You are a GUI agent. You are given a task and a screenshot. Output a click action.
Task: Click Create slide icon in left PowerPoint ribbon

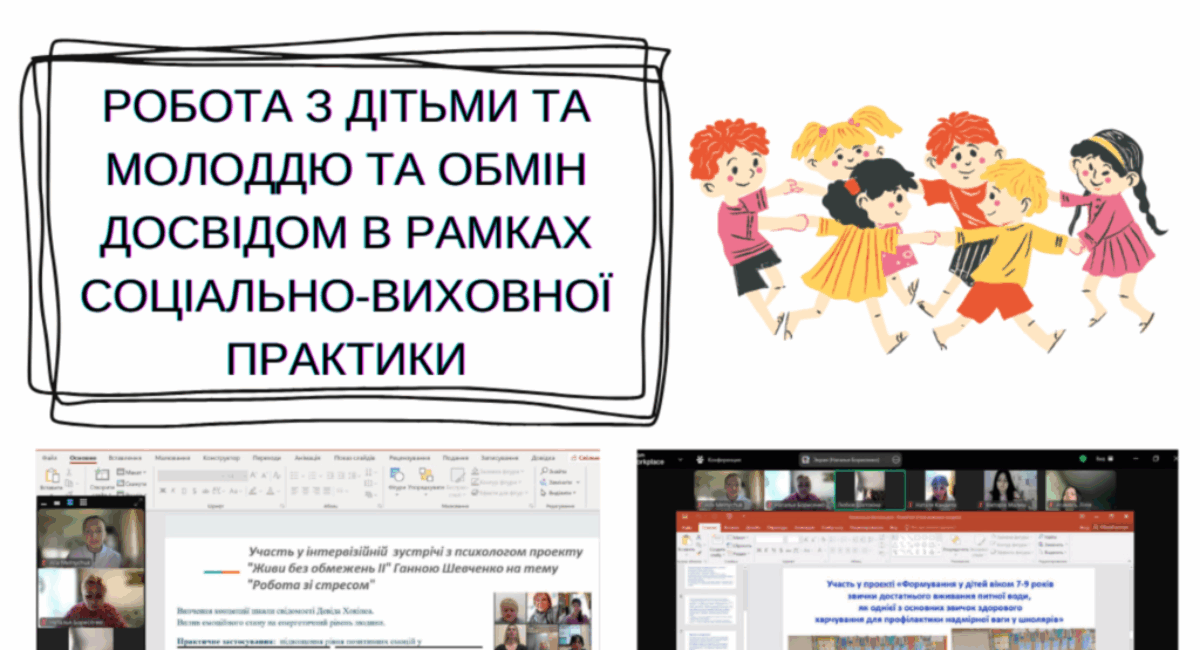click(101, 477)
